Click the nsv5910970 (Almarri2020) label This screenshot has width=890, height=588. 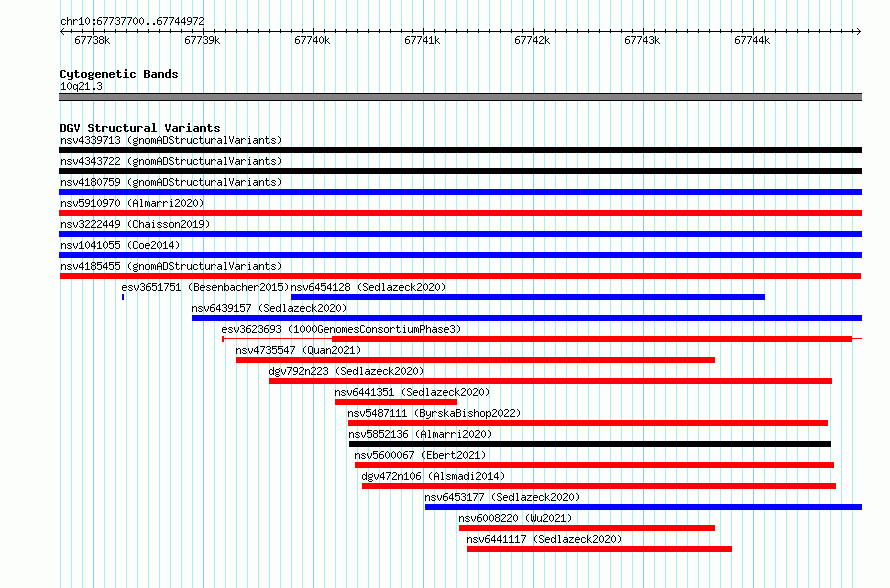pos(132,203)
